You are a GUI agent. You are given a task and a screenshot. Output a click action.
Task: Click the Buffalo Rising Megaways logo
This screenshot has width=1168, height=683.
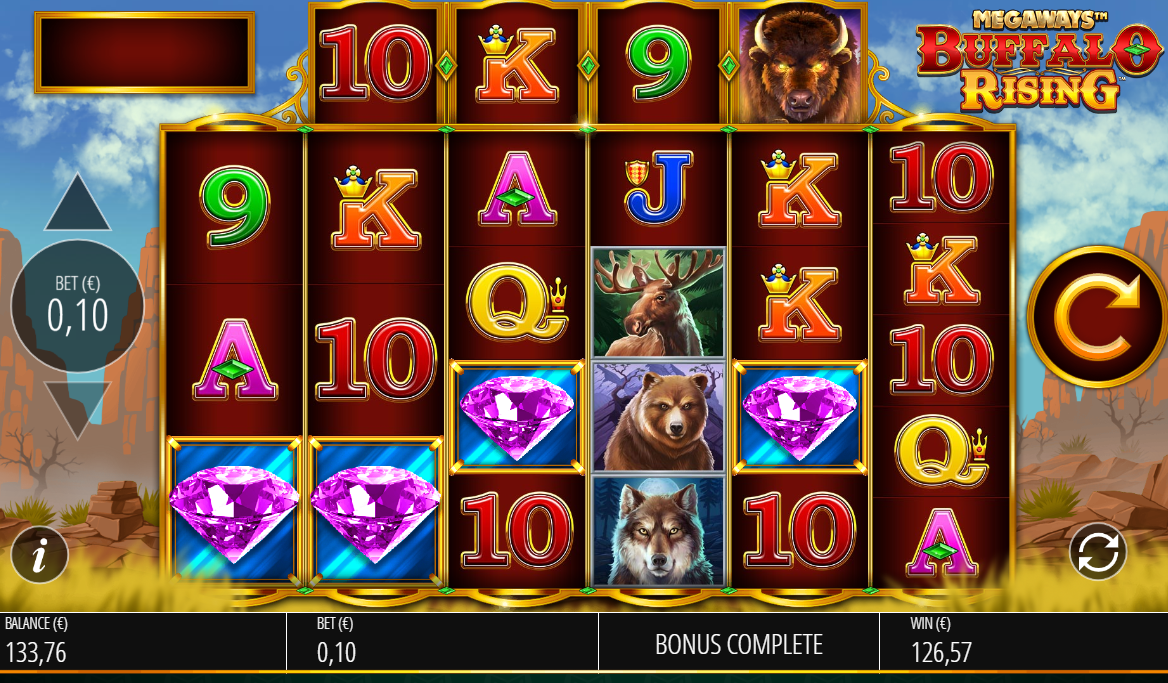tap(1038, 60)
